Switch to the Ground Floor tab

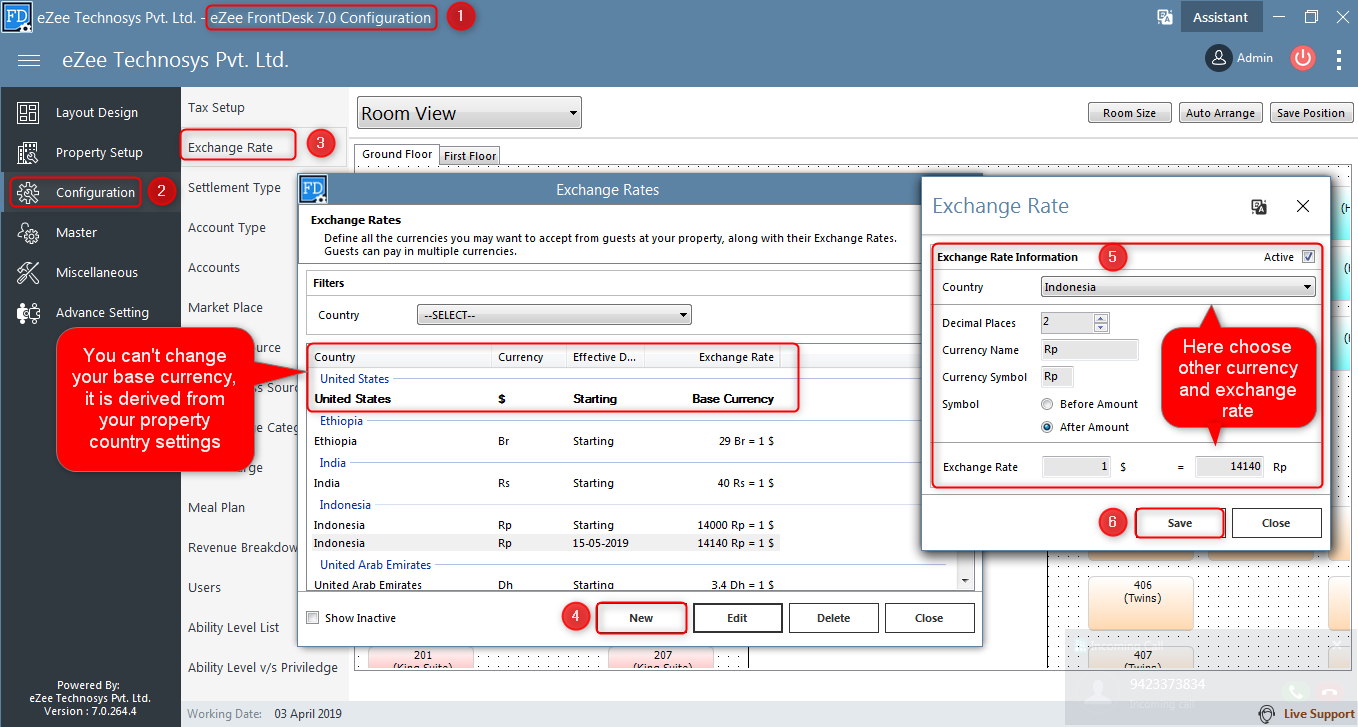[x=397, y=154]
